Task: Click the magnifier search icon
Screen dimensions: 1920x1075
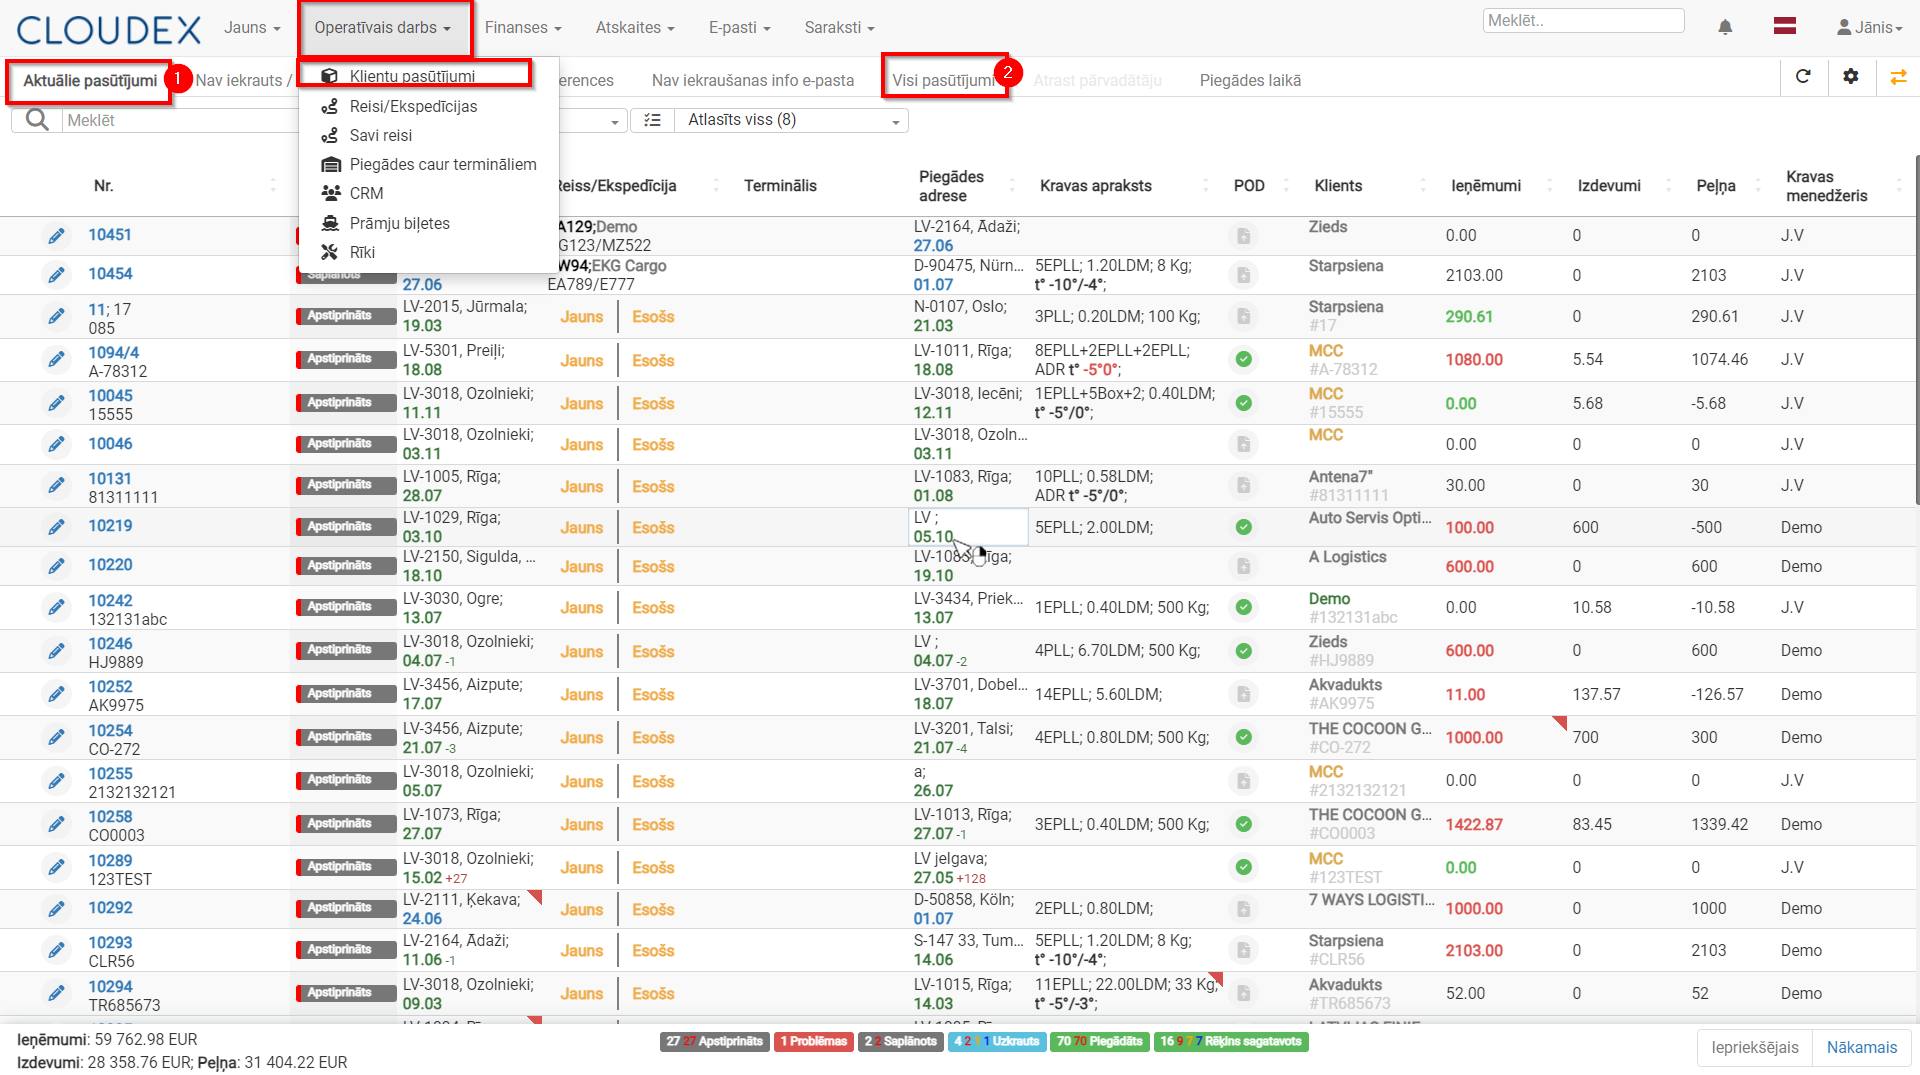Action: click(x=37, y=120)
